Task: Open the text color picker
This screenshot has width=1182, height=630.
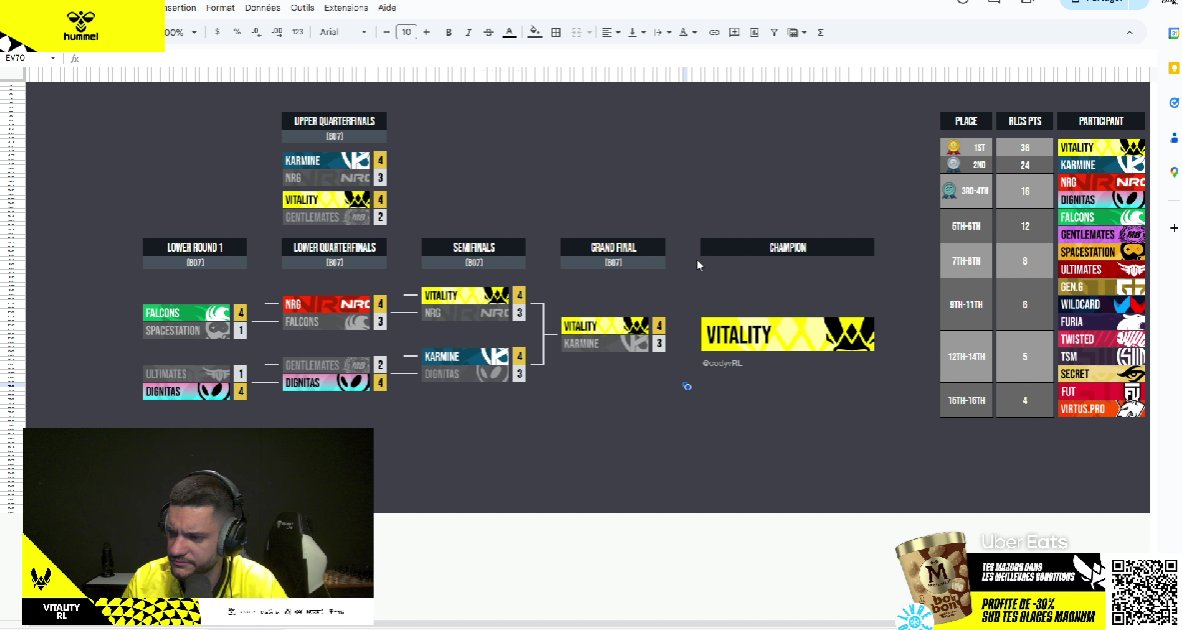Action: [510, 32]
